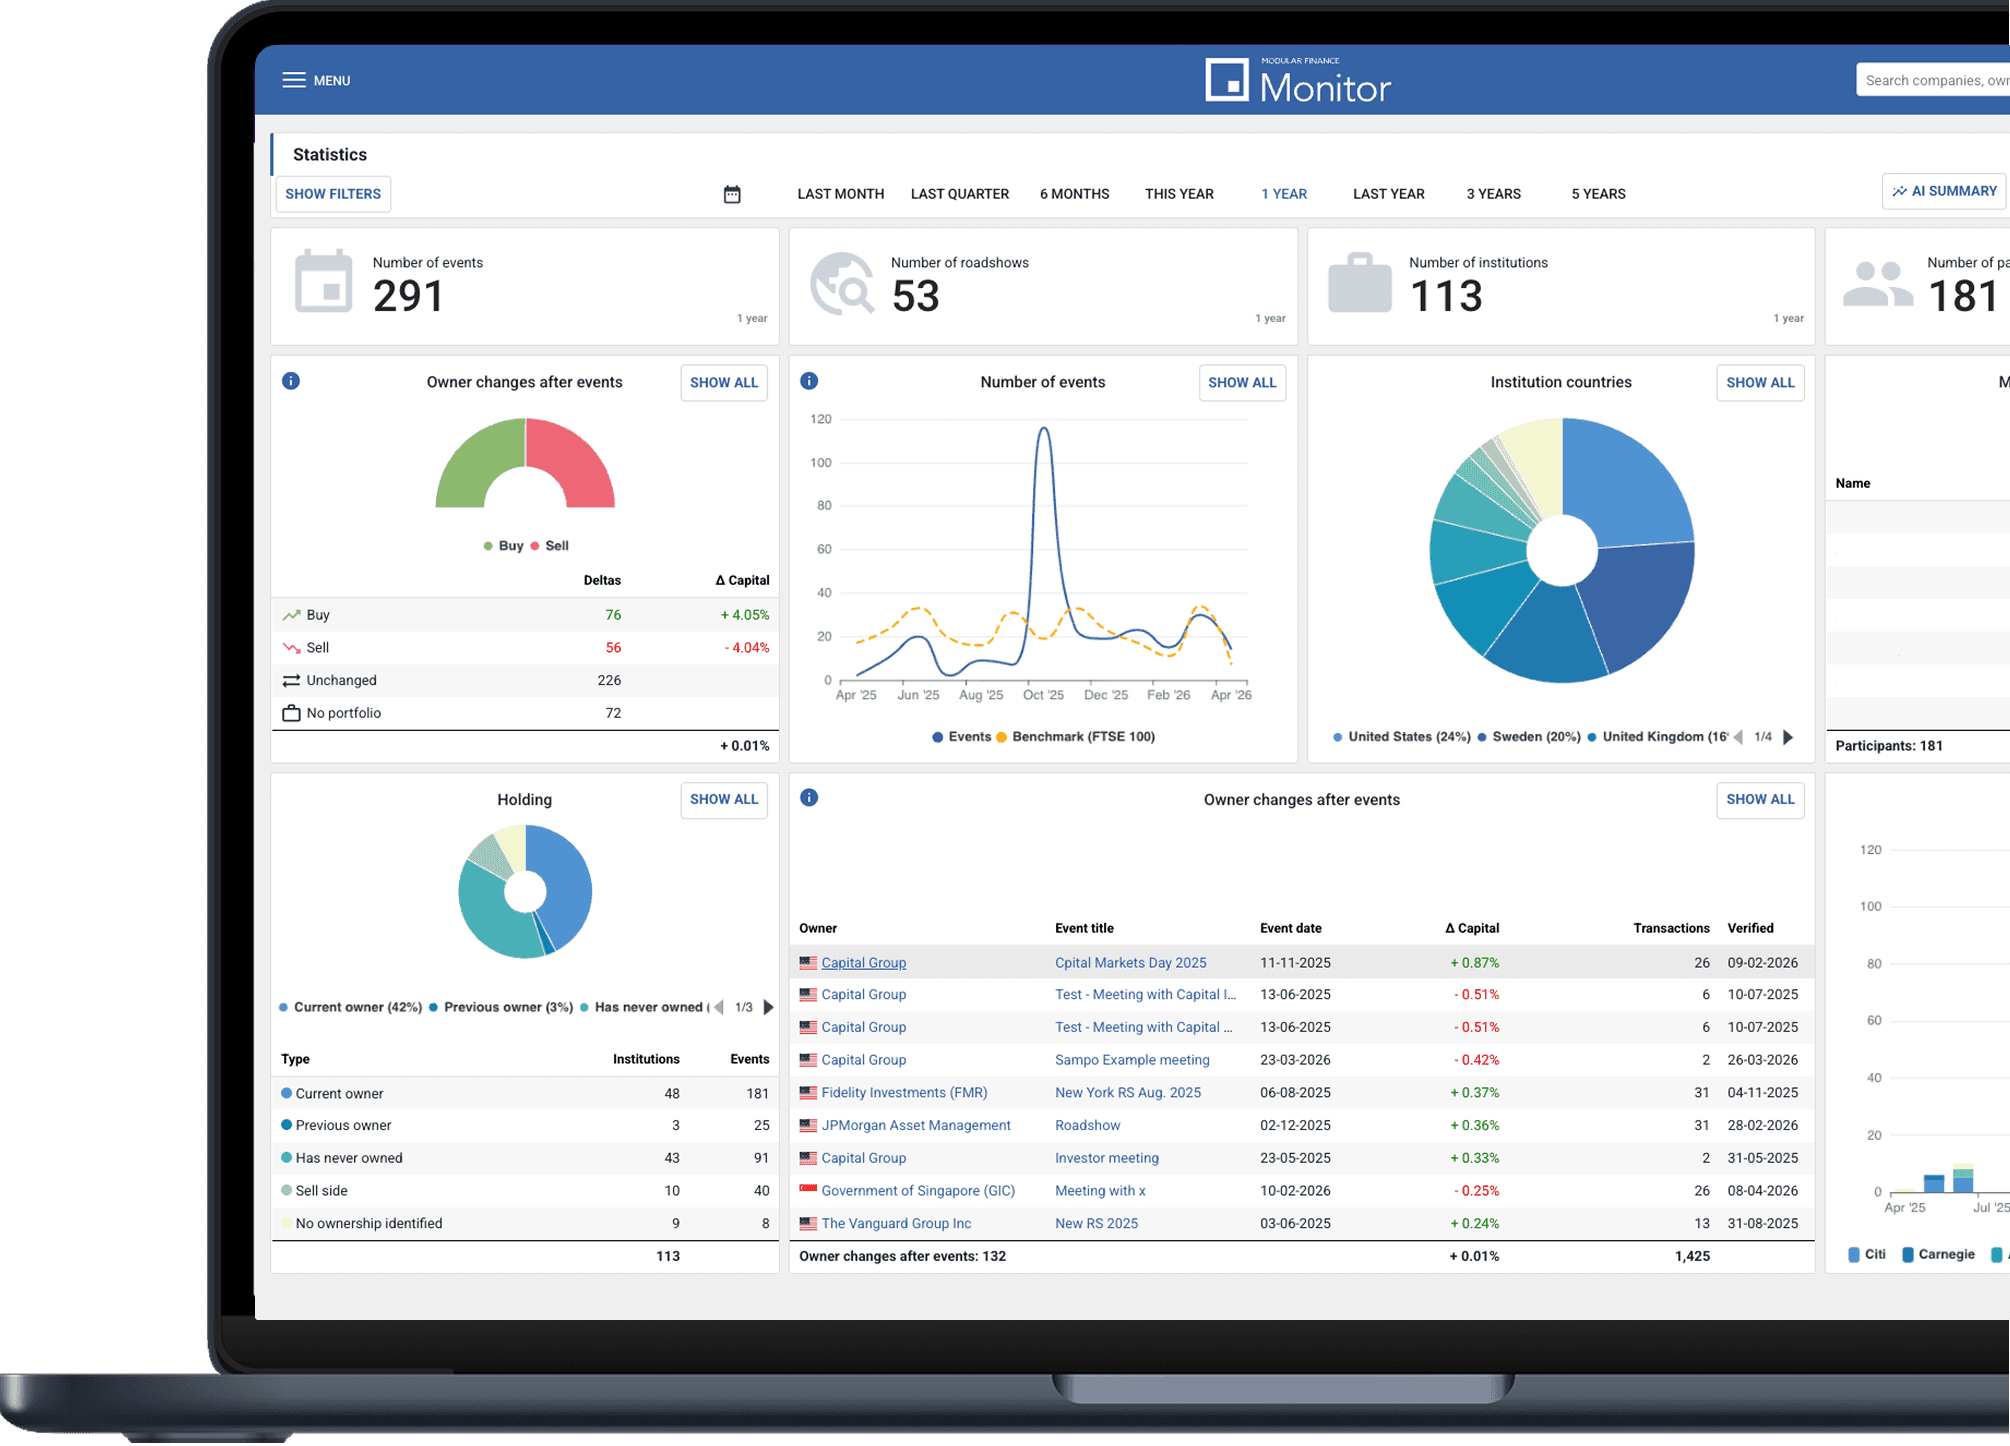Viewport: 2010px width, 1446px height.
Task: Open the calendar date picker icon
Action: pyautogui.click(x=732, y=194)
